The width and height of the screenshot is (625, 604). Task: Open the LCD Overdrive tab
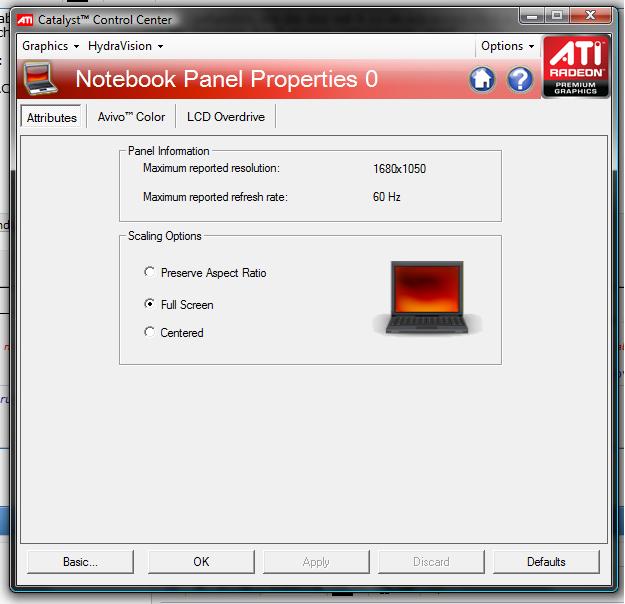coord(226,117)
